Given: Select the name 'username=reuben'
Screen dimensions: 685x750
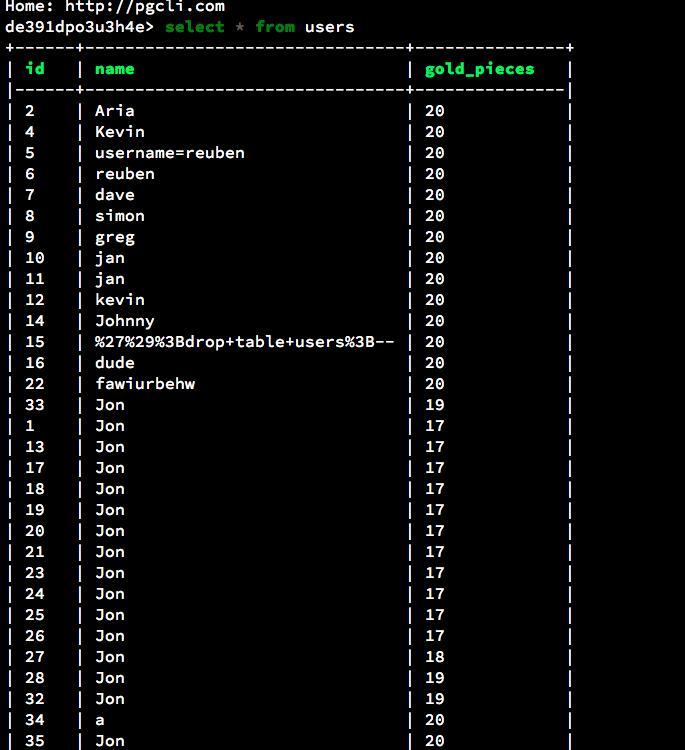Looking at the screenshot, I should coord(170,153).
